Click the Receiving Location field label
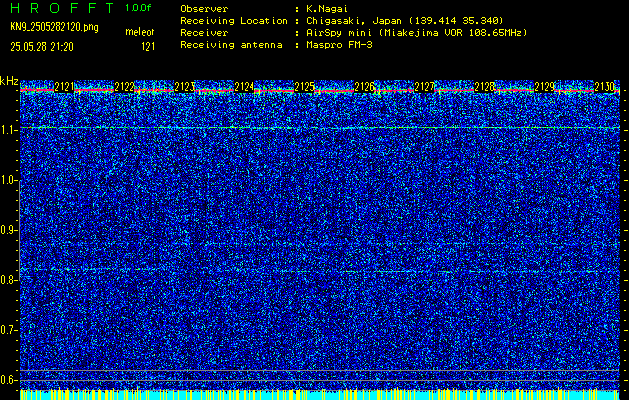The image size is (629, 400). 234,21
